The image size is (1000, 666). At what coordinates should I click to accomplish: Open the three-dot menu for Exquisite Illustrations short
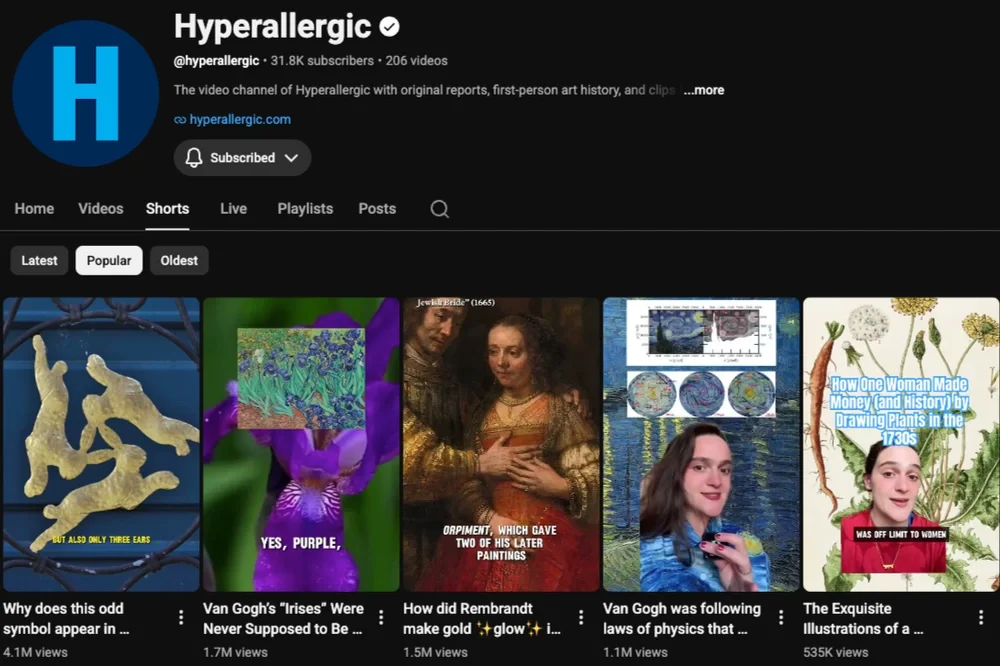(981, 617)
